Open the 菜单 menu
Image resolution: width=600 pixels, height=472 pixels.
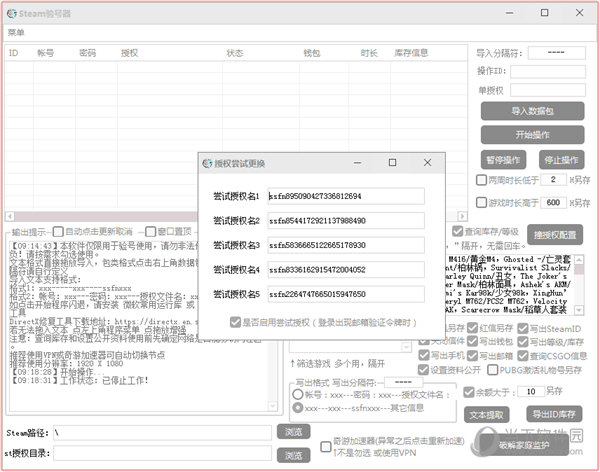[16, 33]
